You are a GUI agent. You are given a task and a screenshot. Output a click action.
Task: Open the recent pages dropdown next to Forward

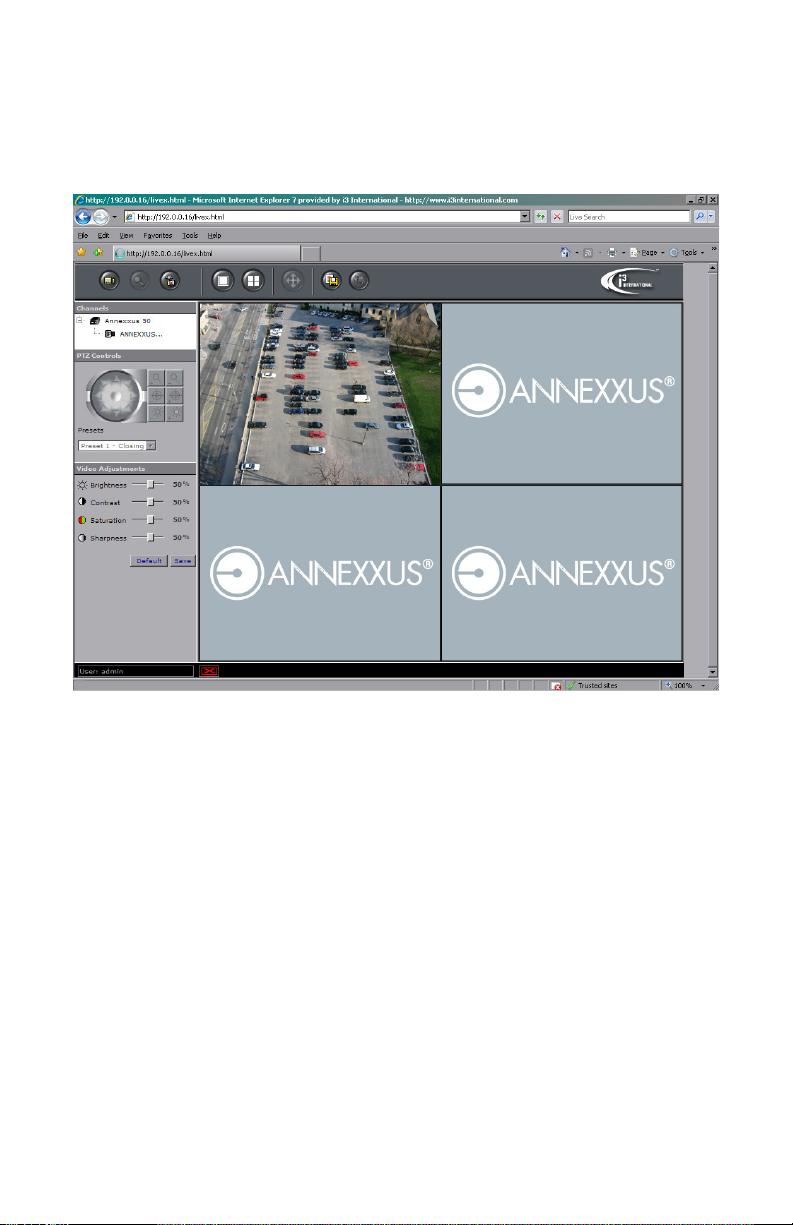click(x=115, y=217)
